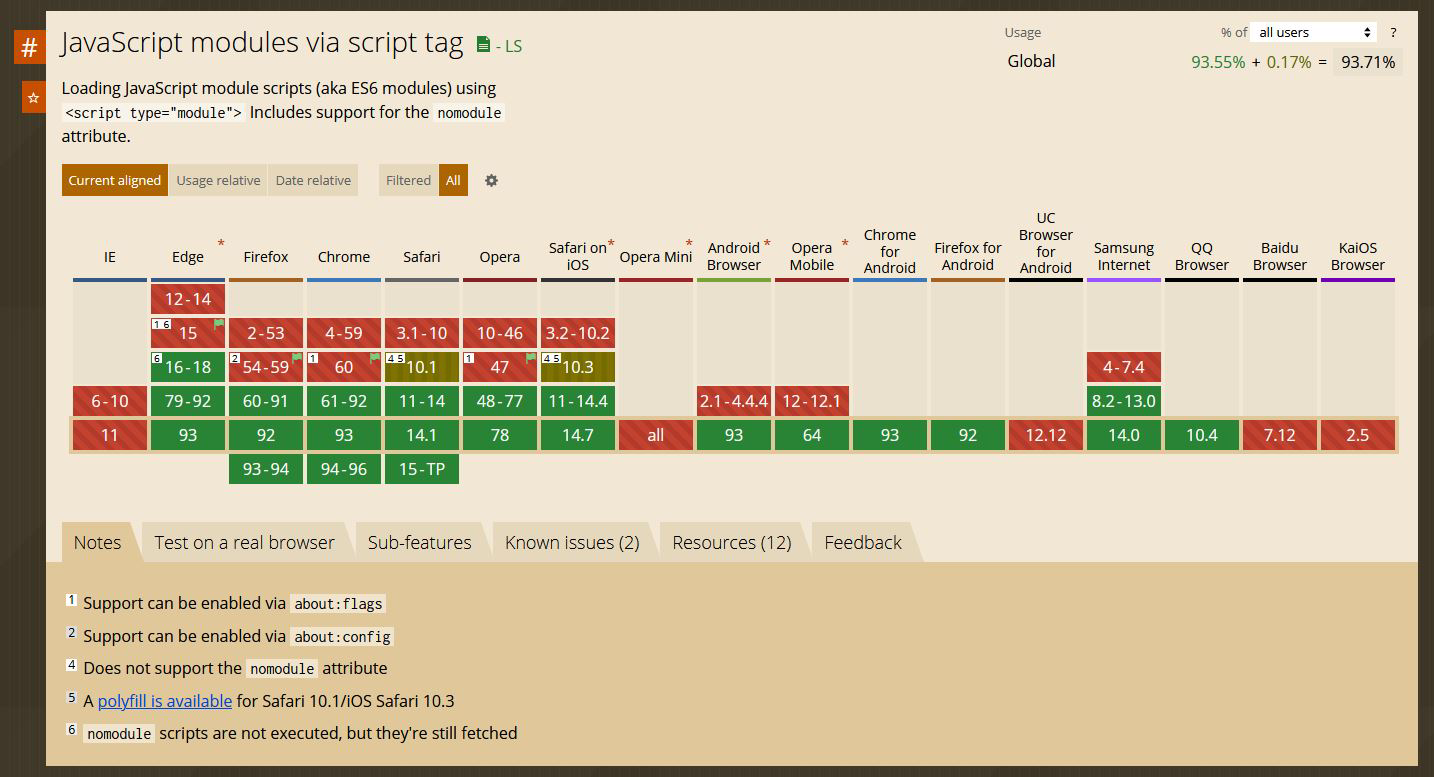Click Opera Mobile 64 cell
The height and width of the screenshot is (777, 1434).
coord(812,435)
